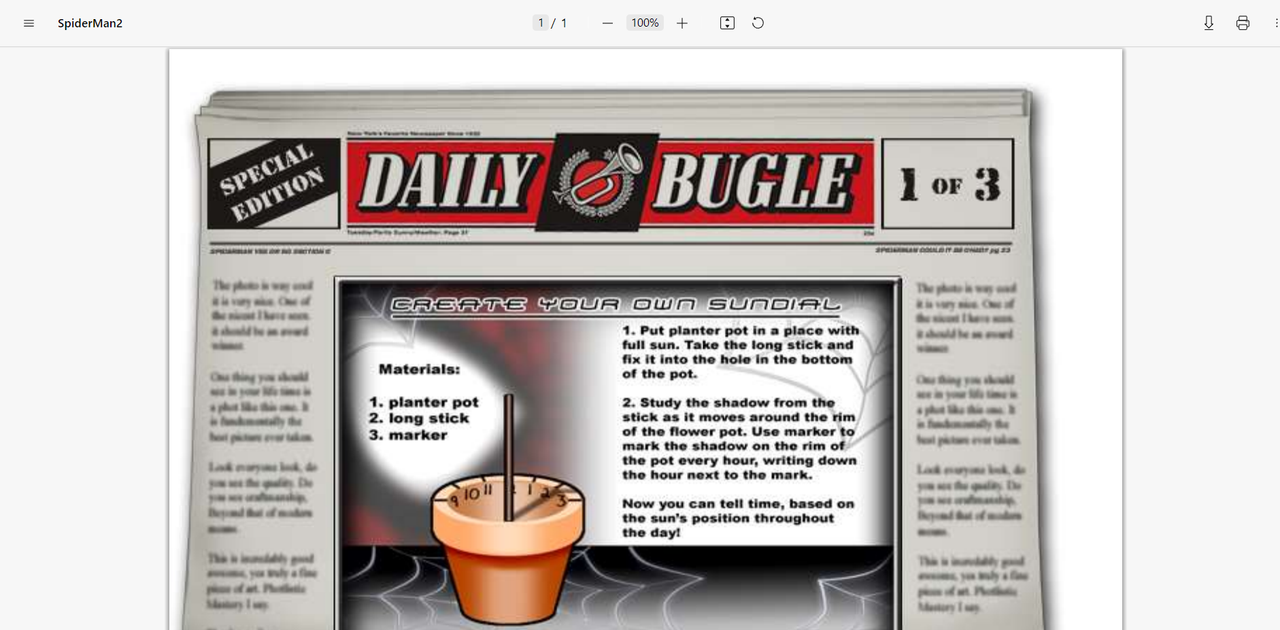Click the "Materials:" label in the page
The height and width of the screenshot is (630, 1280).
[419, 369]
